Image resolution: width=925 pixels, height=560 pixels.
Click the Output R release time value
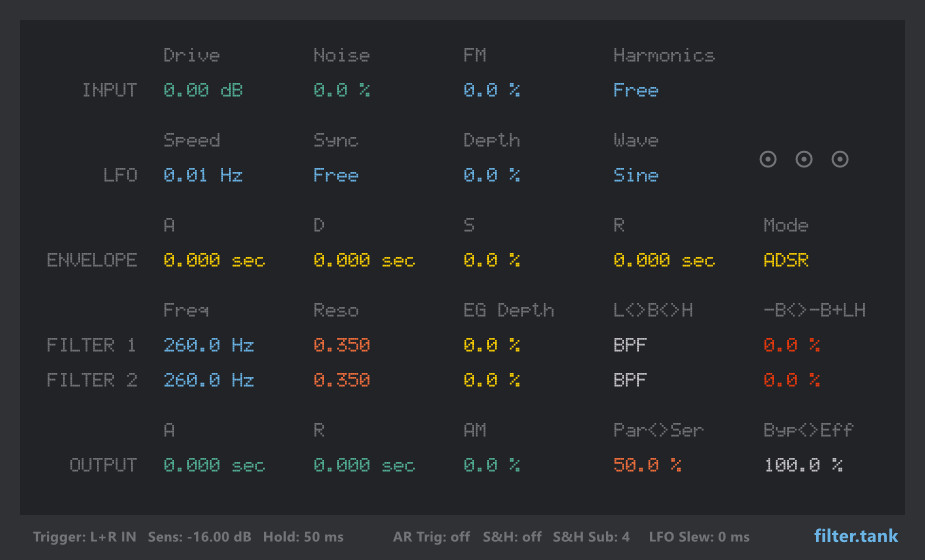tap(364, 466)
